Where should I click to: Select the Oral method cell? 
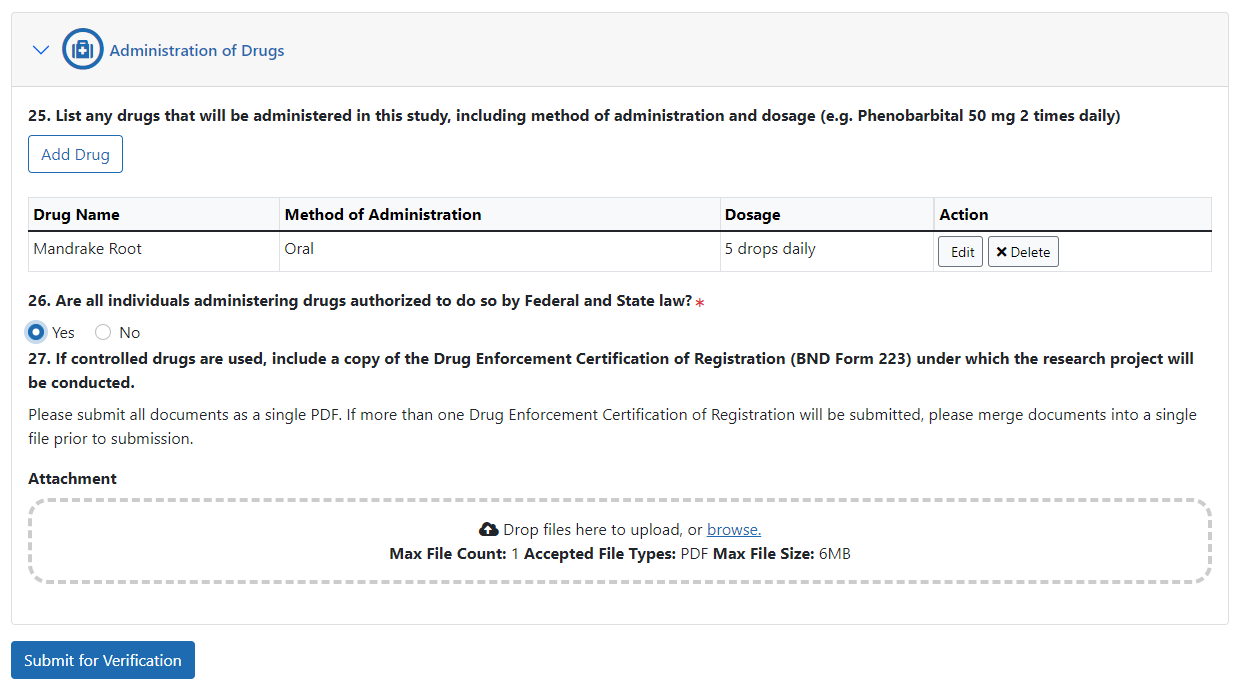(299, 249)
